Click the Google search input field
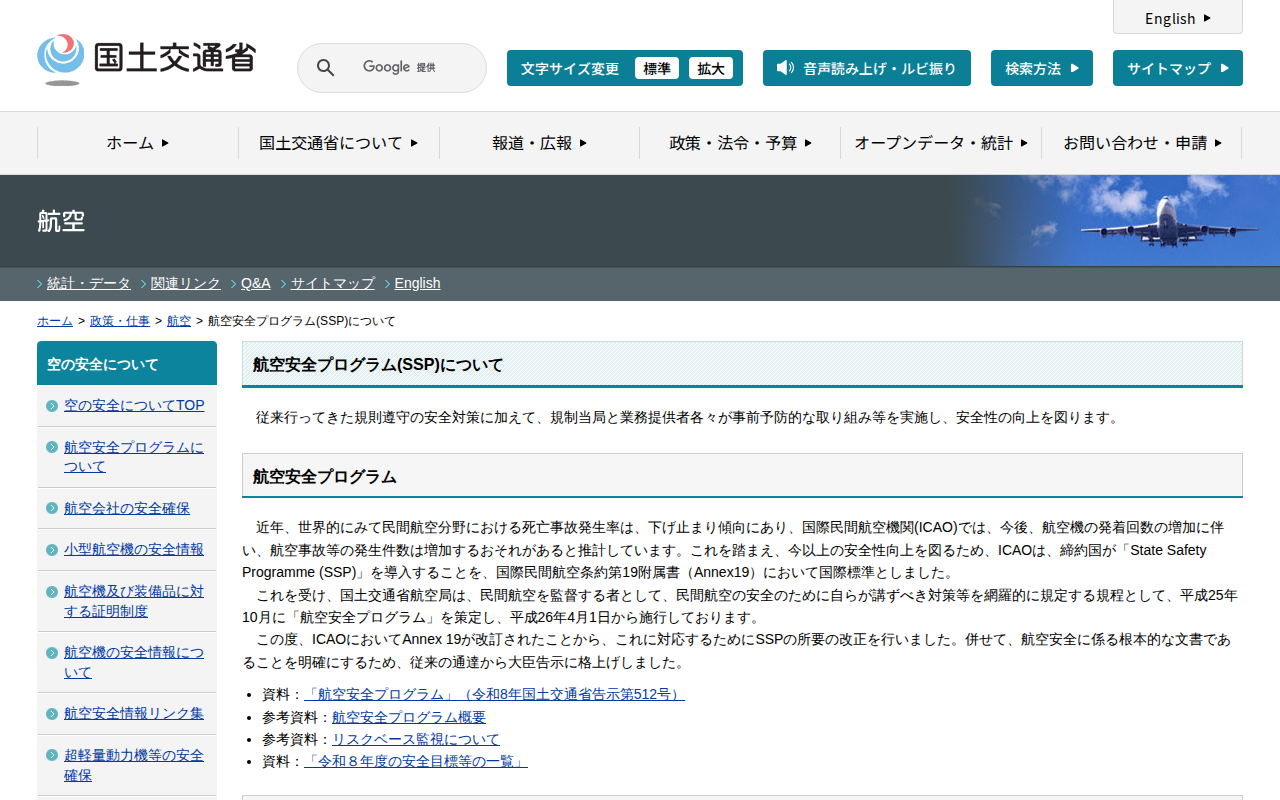 pyautogui.click(x=400, y=68)
